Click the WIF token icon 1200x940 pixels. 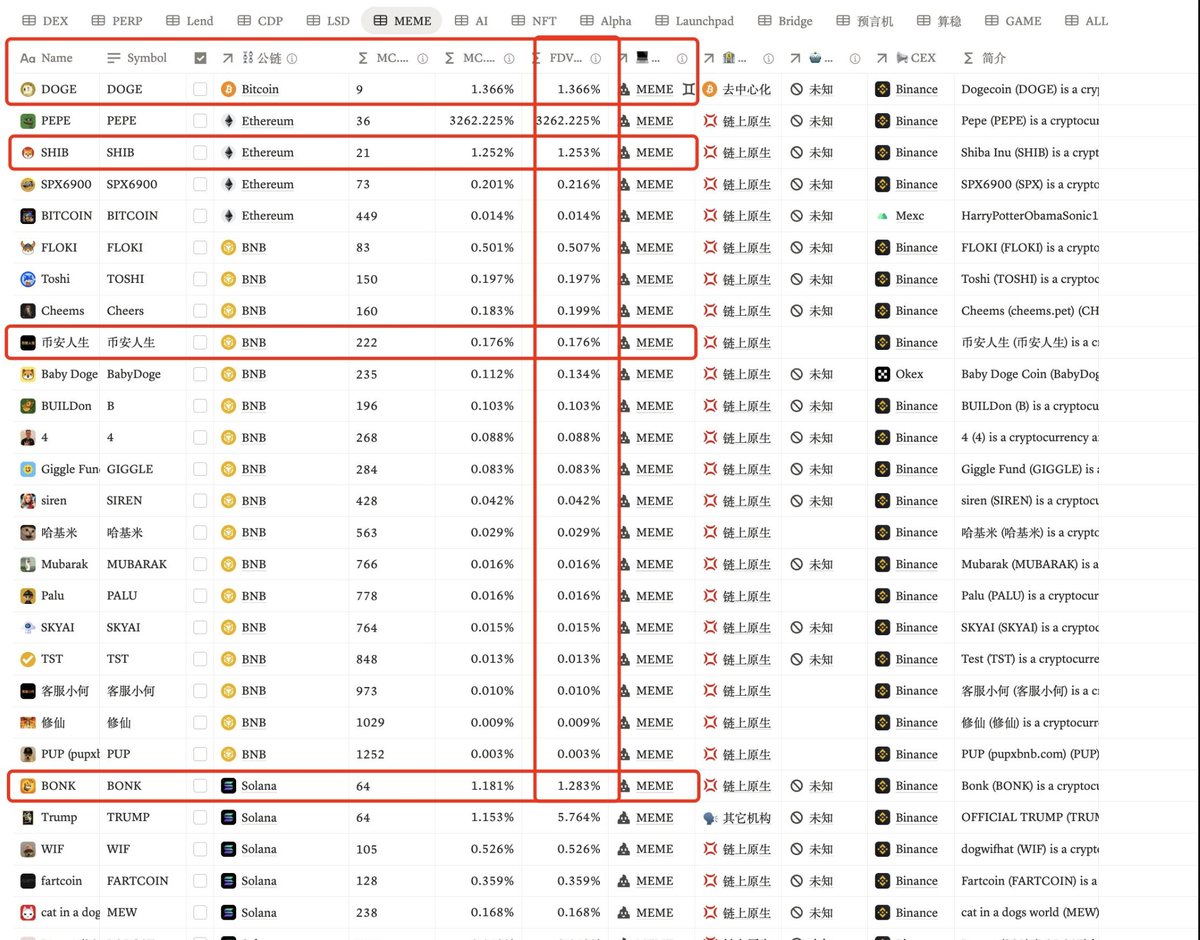click(x=28, y=849)
